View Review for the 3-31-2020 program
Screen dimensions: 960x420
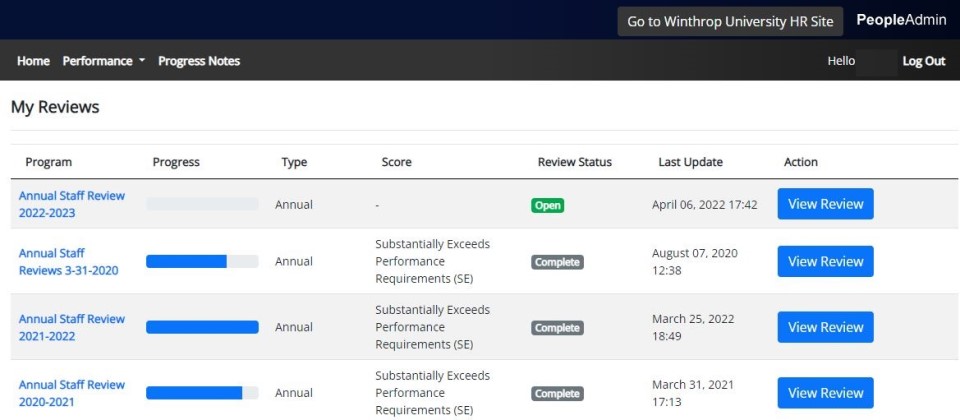825,262
